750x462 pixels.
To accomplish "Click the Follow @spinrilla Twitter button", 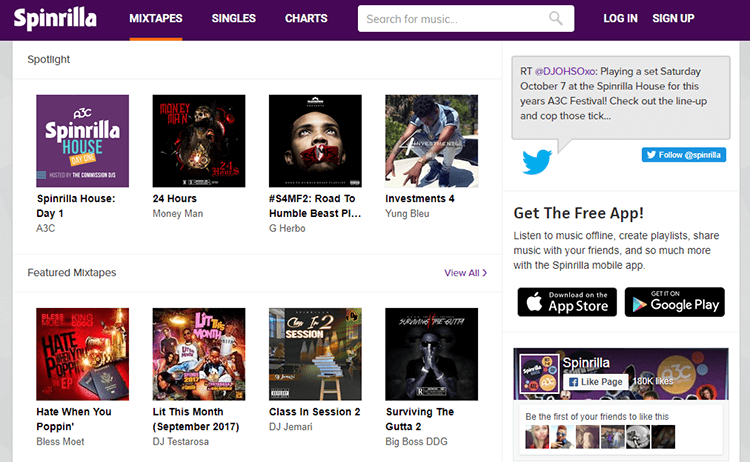I will 684,155.
